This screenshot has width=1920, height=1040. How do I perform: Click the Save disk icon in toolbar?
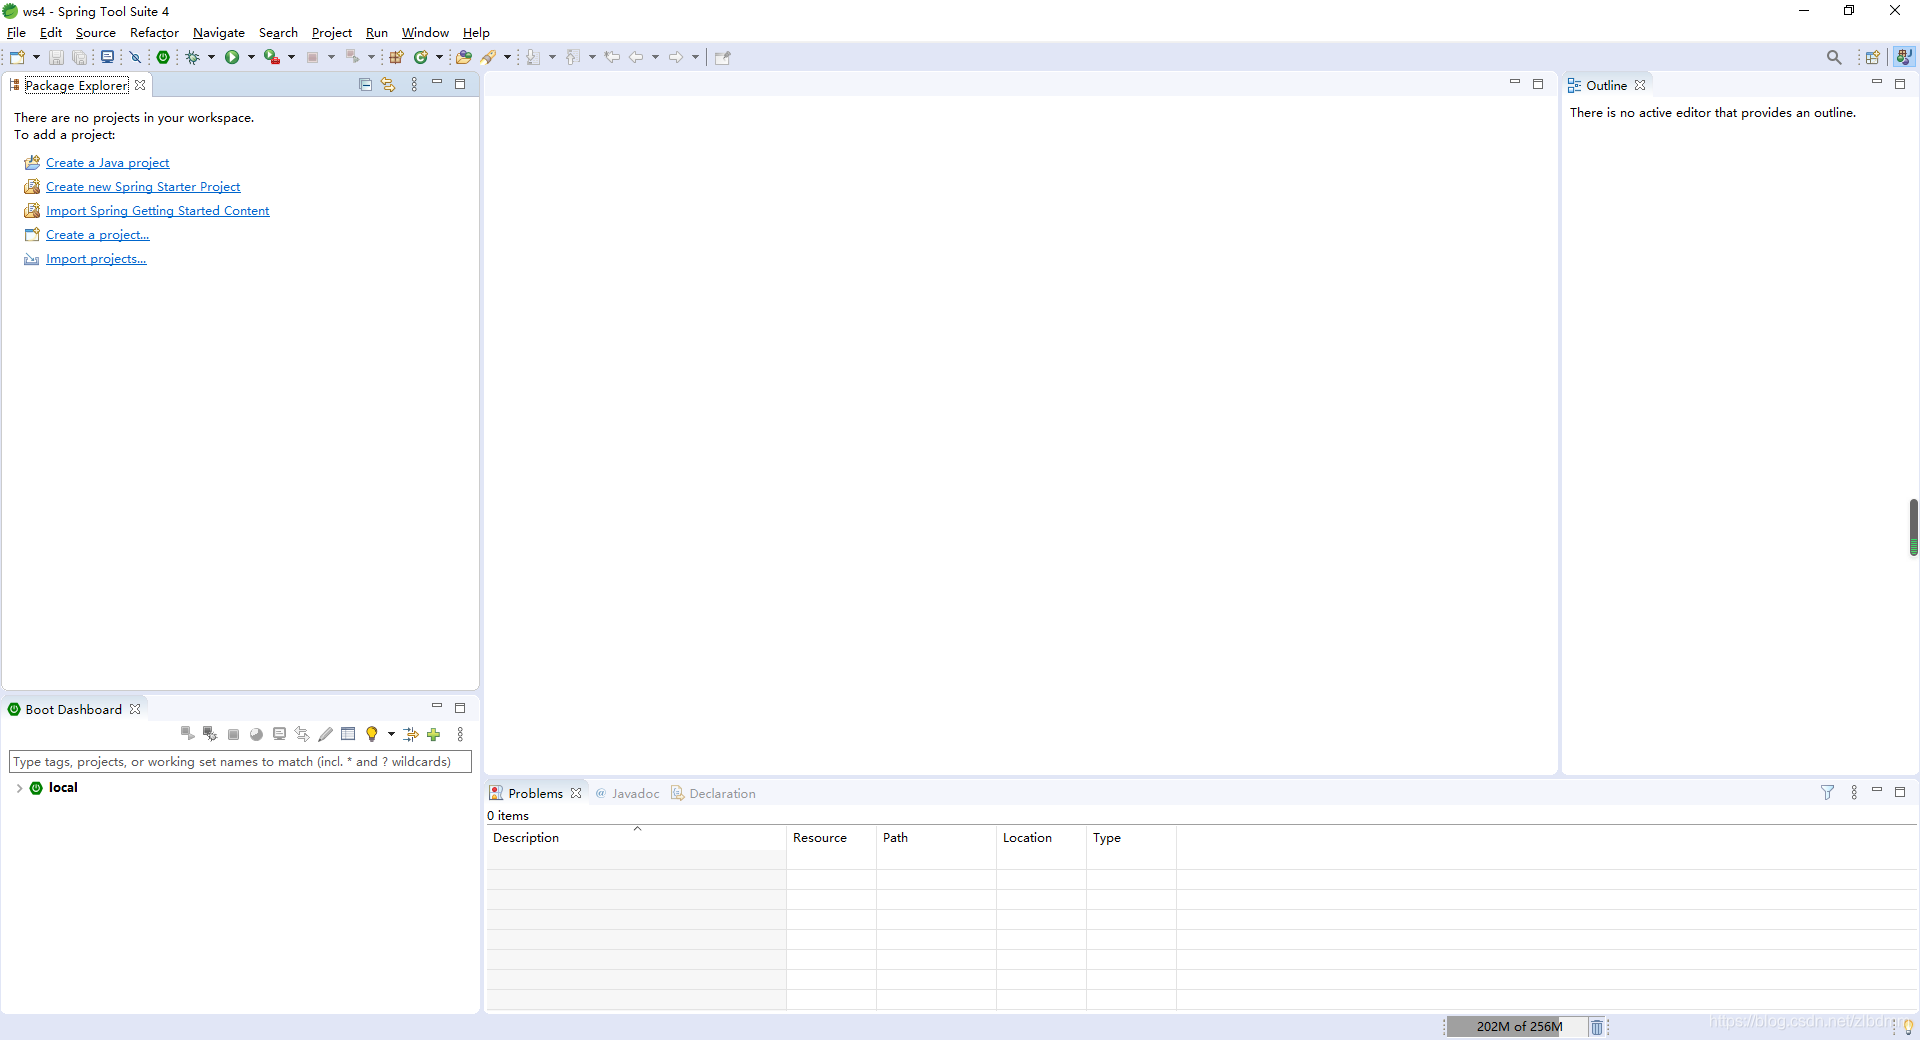pyautogui.click(x=56, y=57)
